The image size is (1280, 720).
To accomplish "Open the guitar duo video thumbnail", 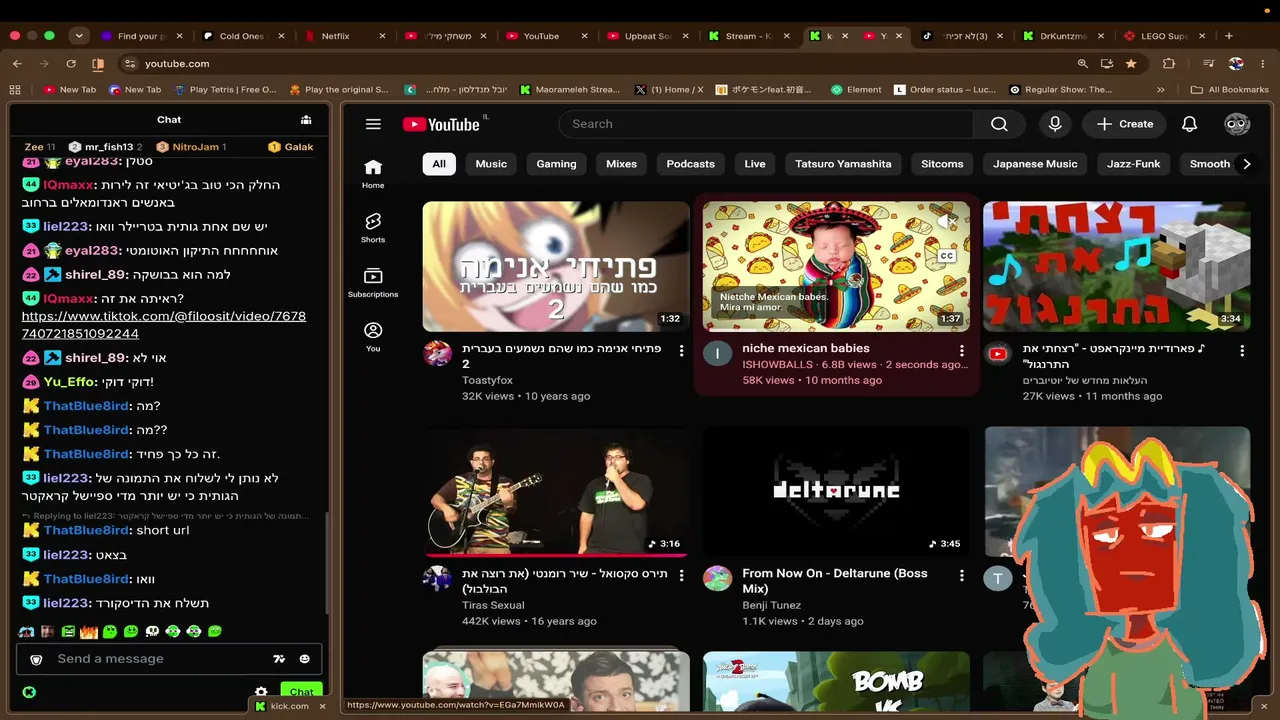I will click(x=556, y=491).
